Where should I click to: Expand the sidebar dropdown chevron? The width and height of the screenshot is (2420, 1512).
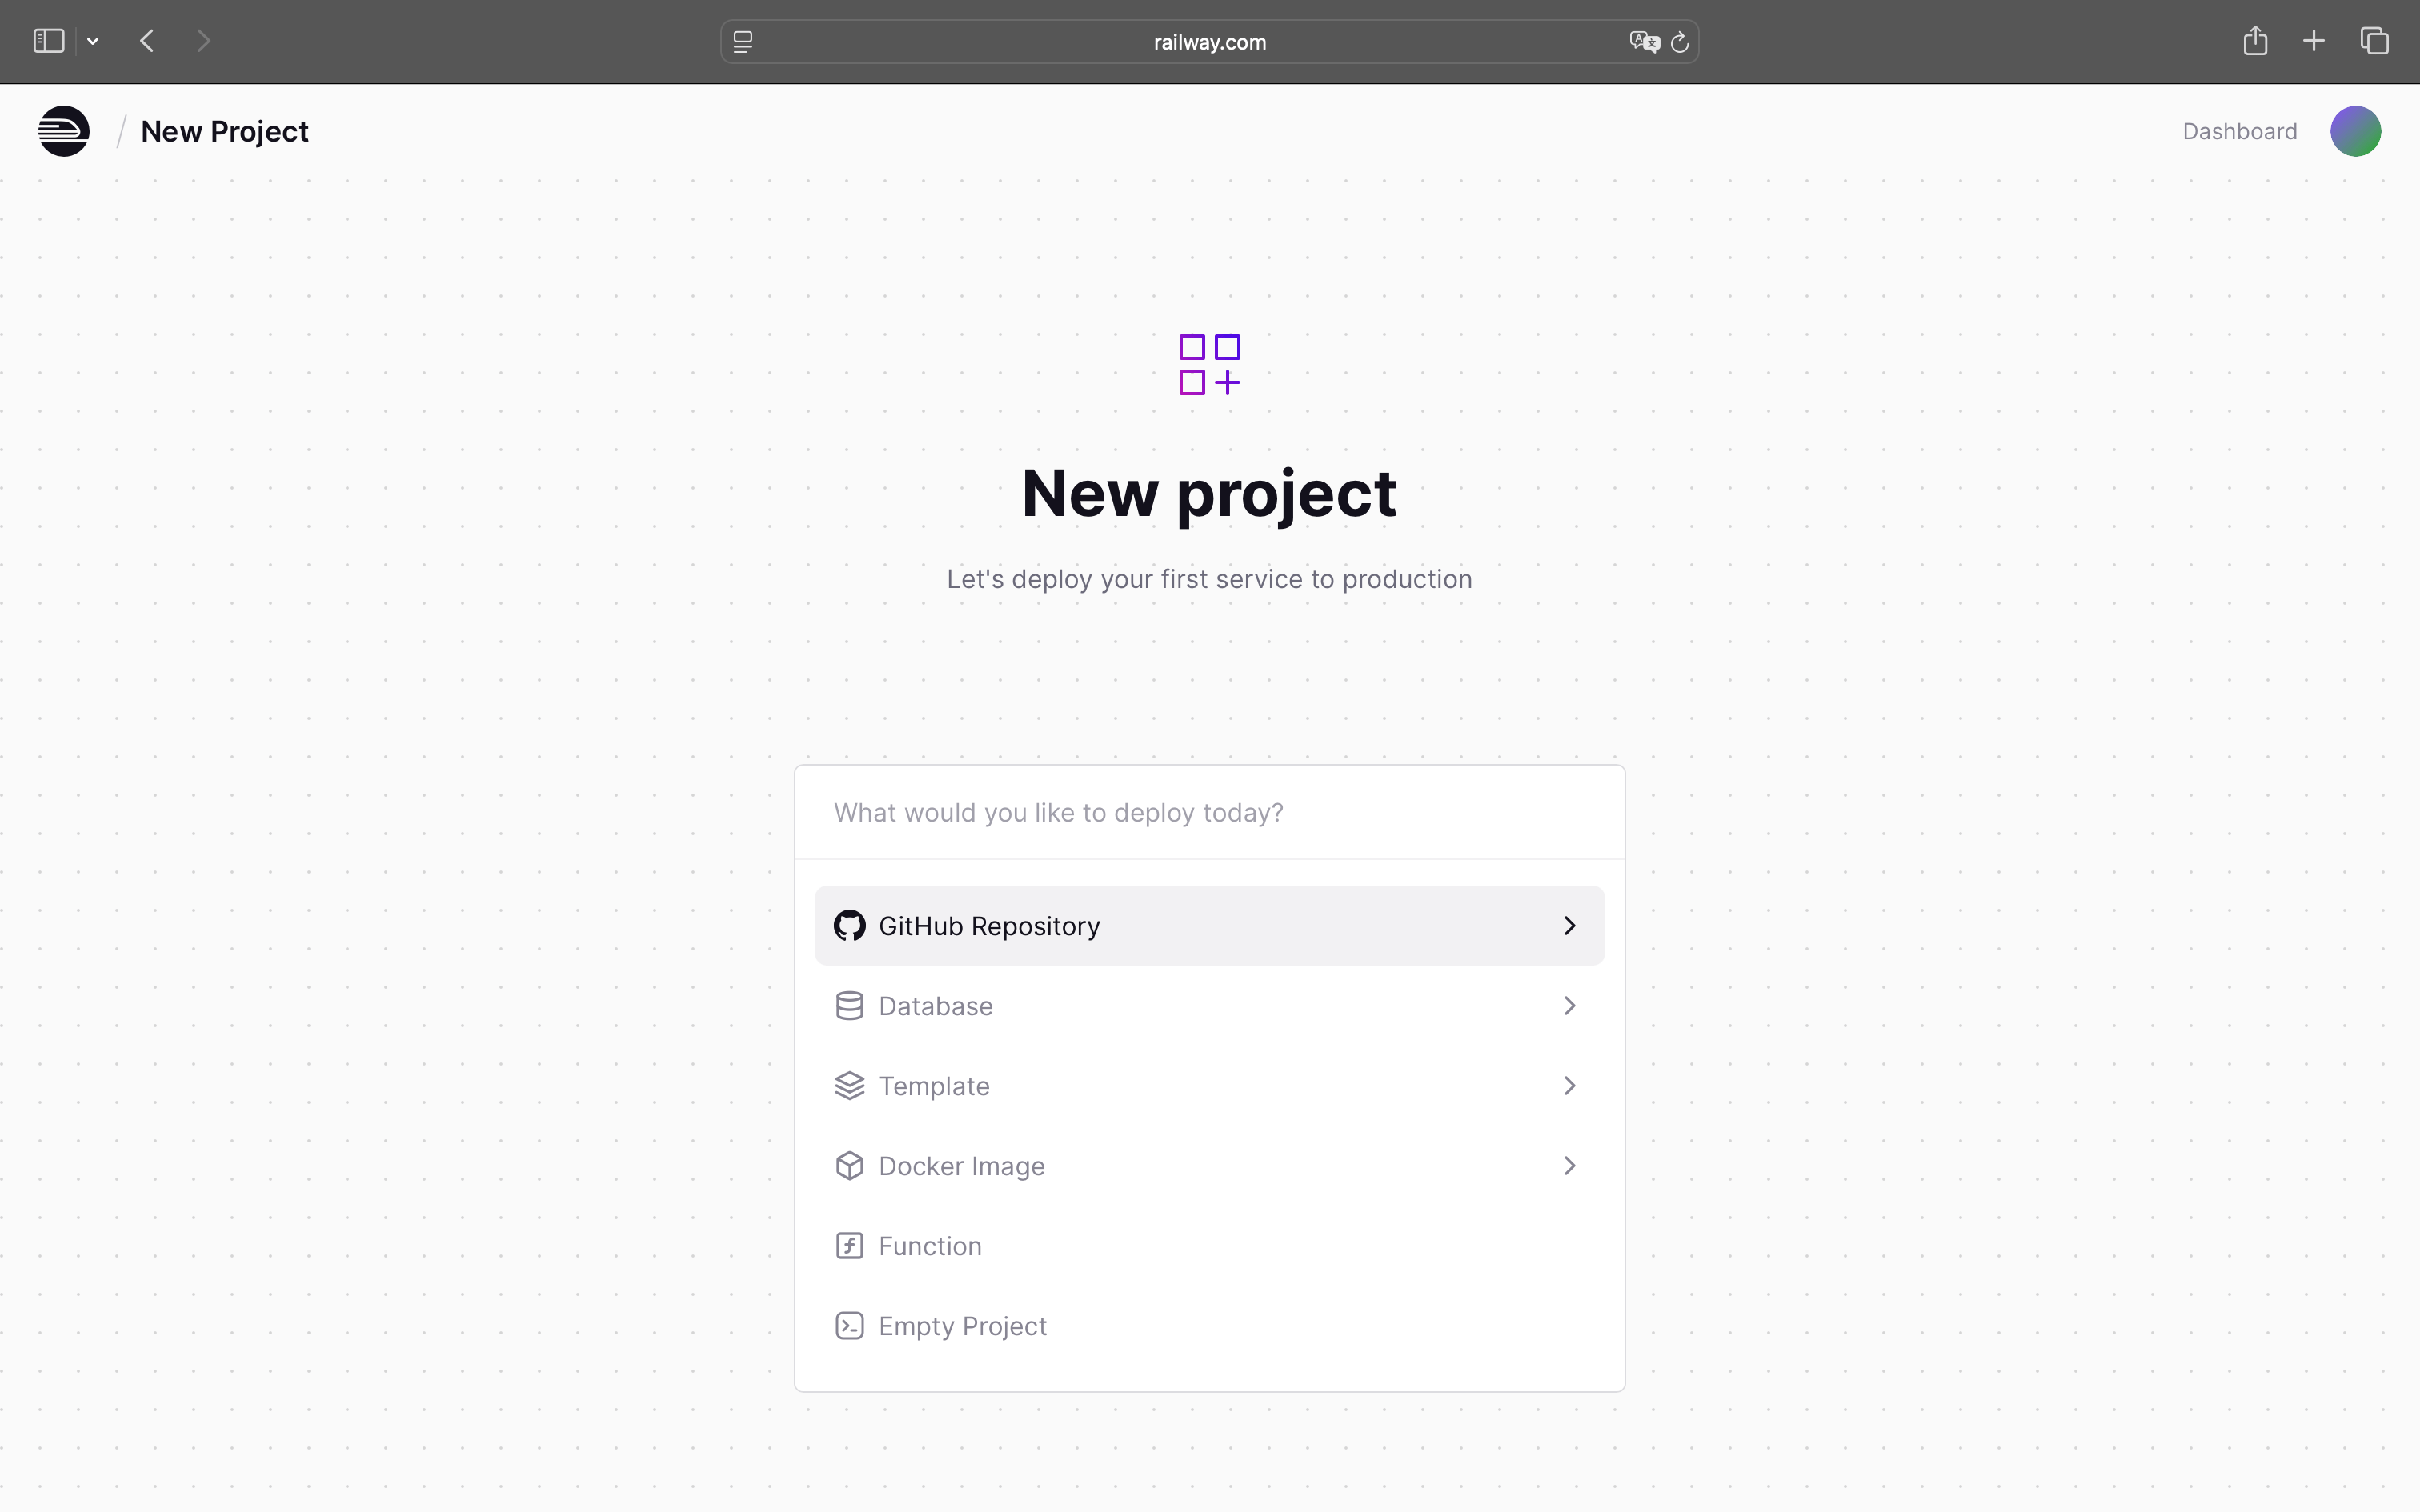tap(93, 41)
